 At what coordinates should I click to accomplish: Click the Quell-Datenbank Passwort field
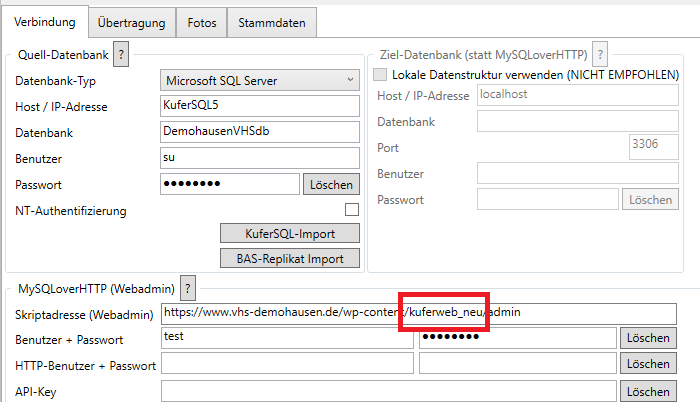[230, 184]
